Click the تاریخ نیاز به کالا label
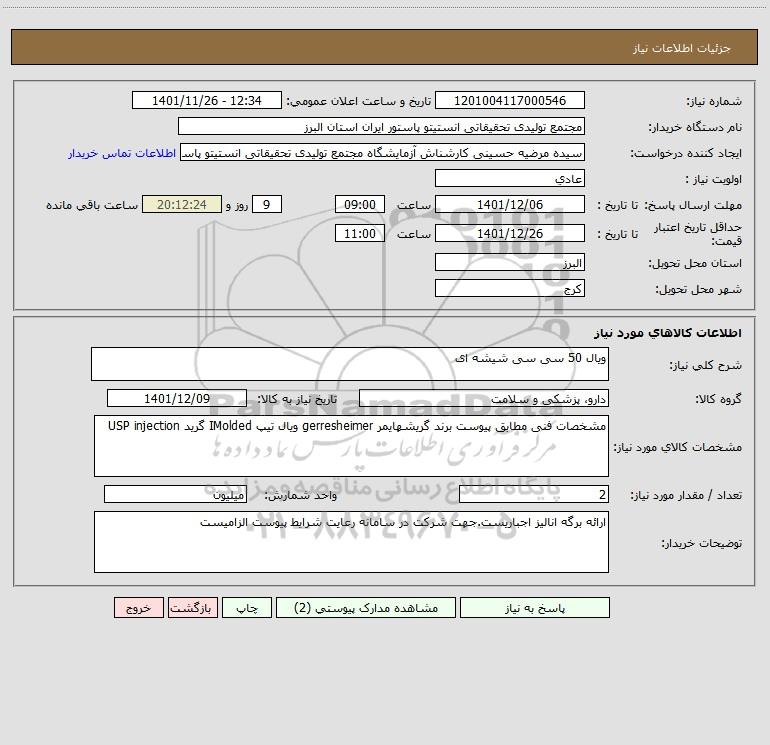Viewport: 770px width, 745px height. (297, 399)
